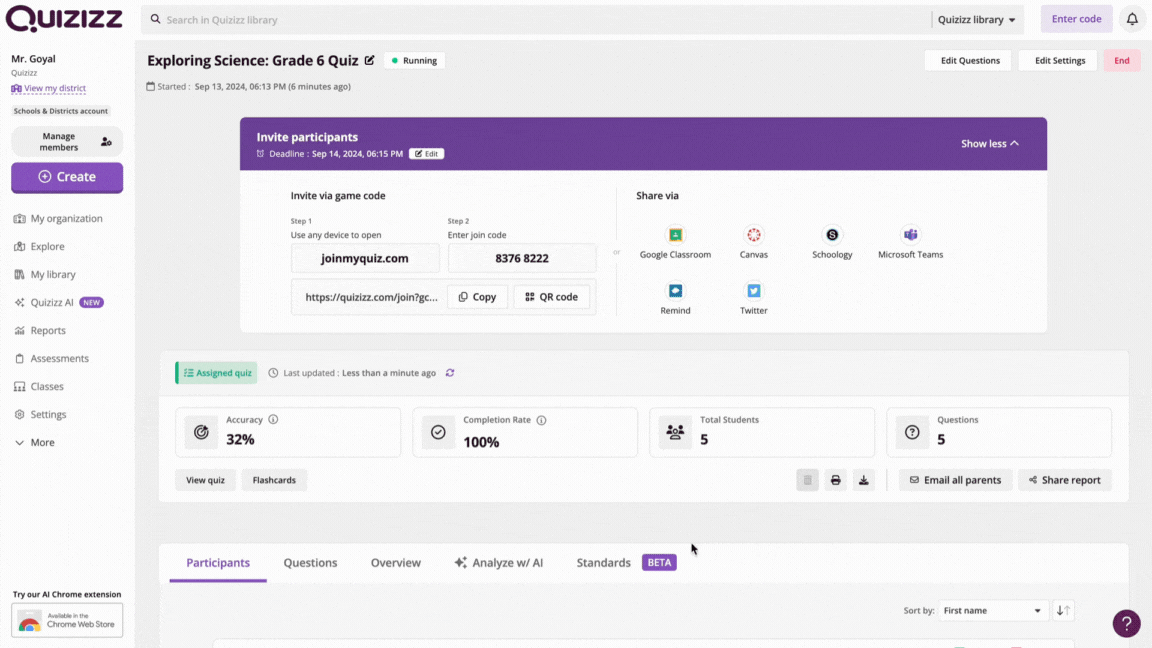The height and width of the screenshot is (648, 1152).
Task: Open the Sort by First name dropdown
Action: point(992,611)
